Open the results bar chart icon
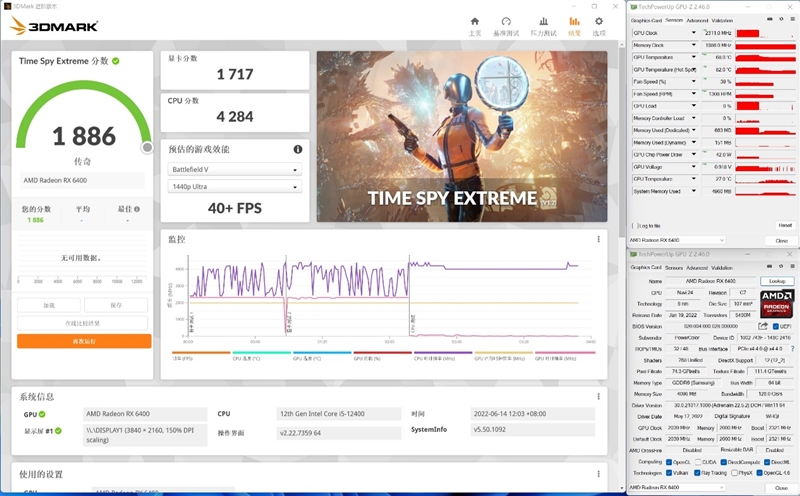This screenshot has width=800, height=496. click(x=574, y=21)
